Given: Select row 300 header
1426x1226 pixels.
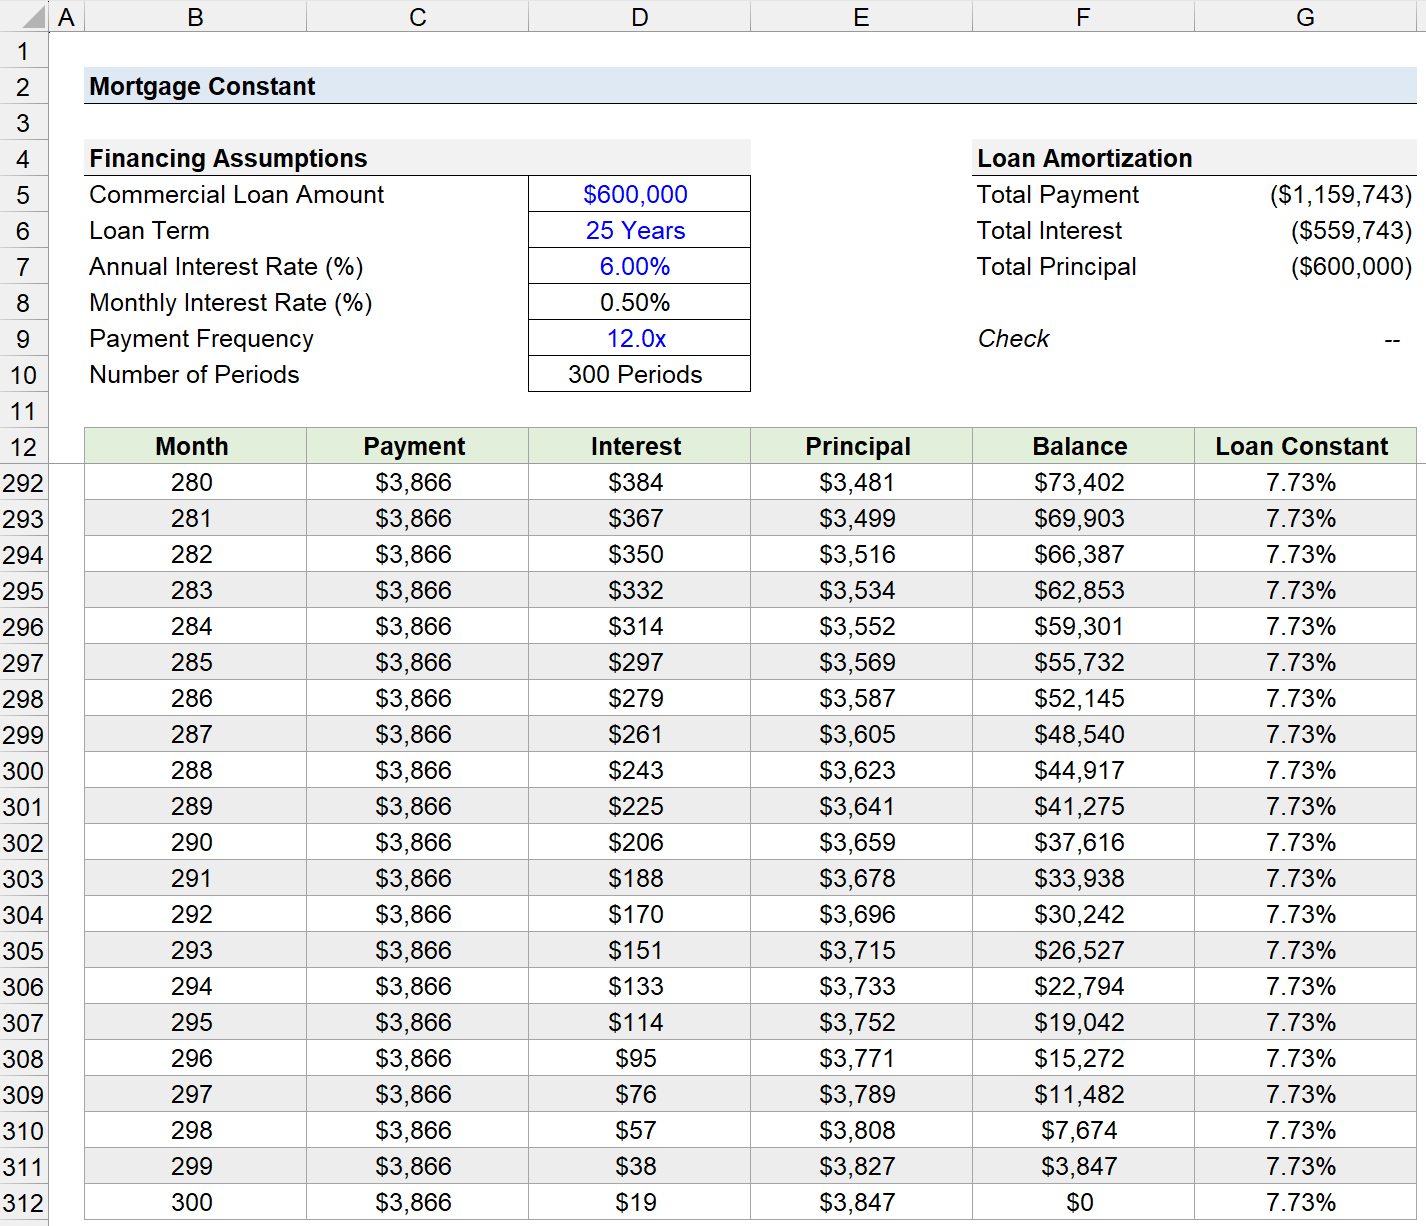Looking at the screenshot, I should coord(24,771).
